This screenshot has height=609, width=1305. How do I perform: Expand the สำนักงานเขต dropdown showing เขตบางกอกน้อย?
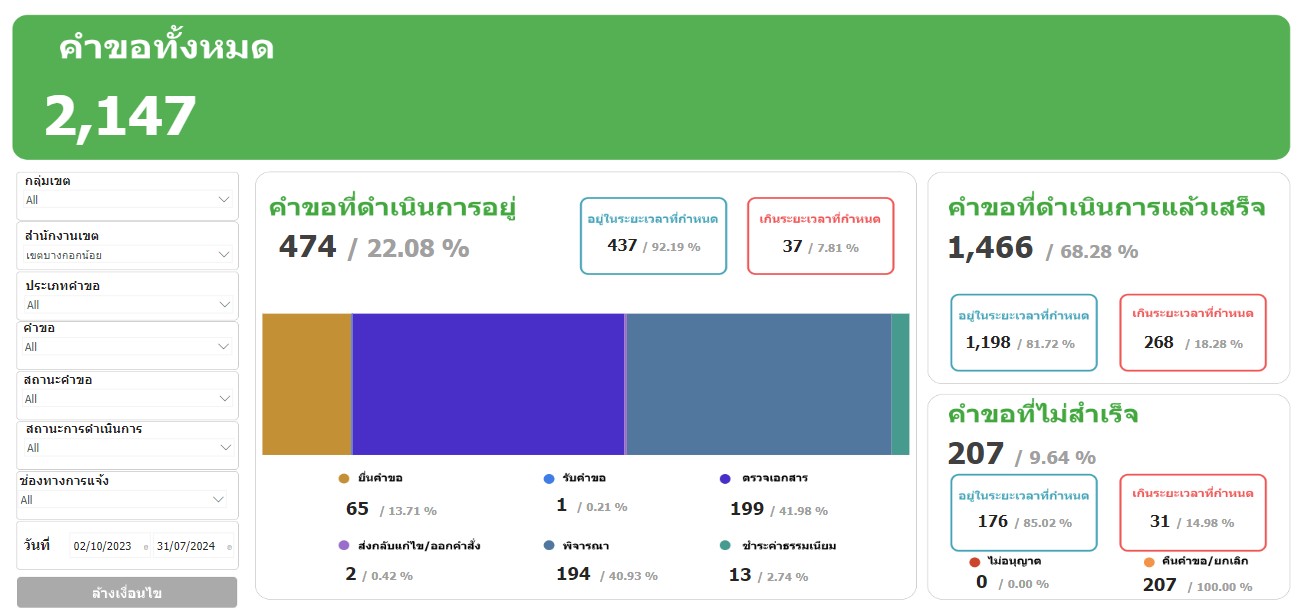127,255
